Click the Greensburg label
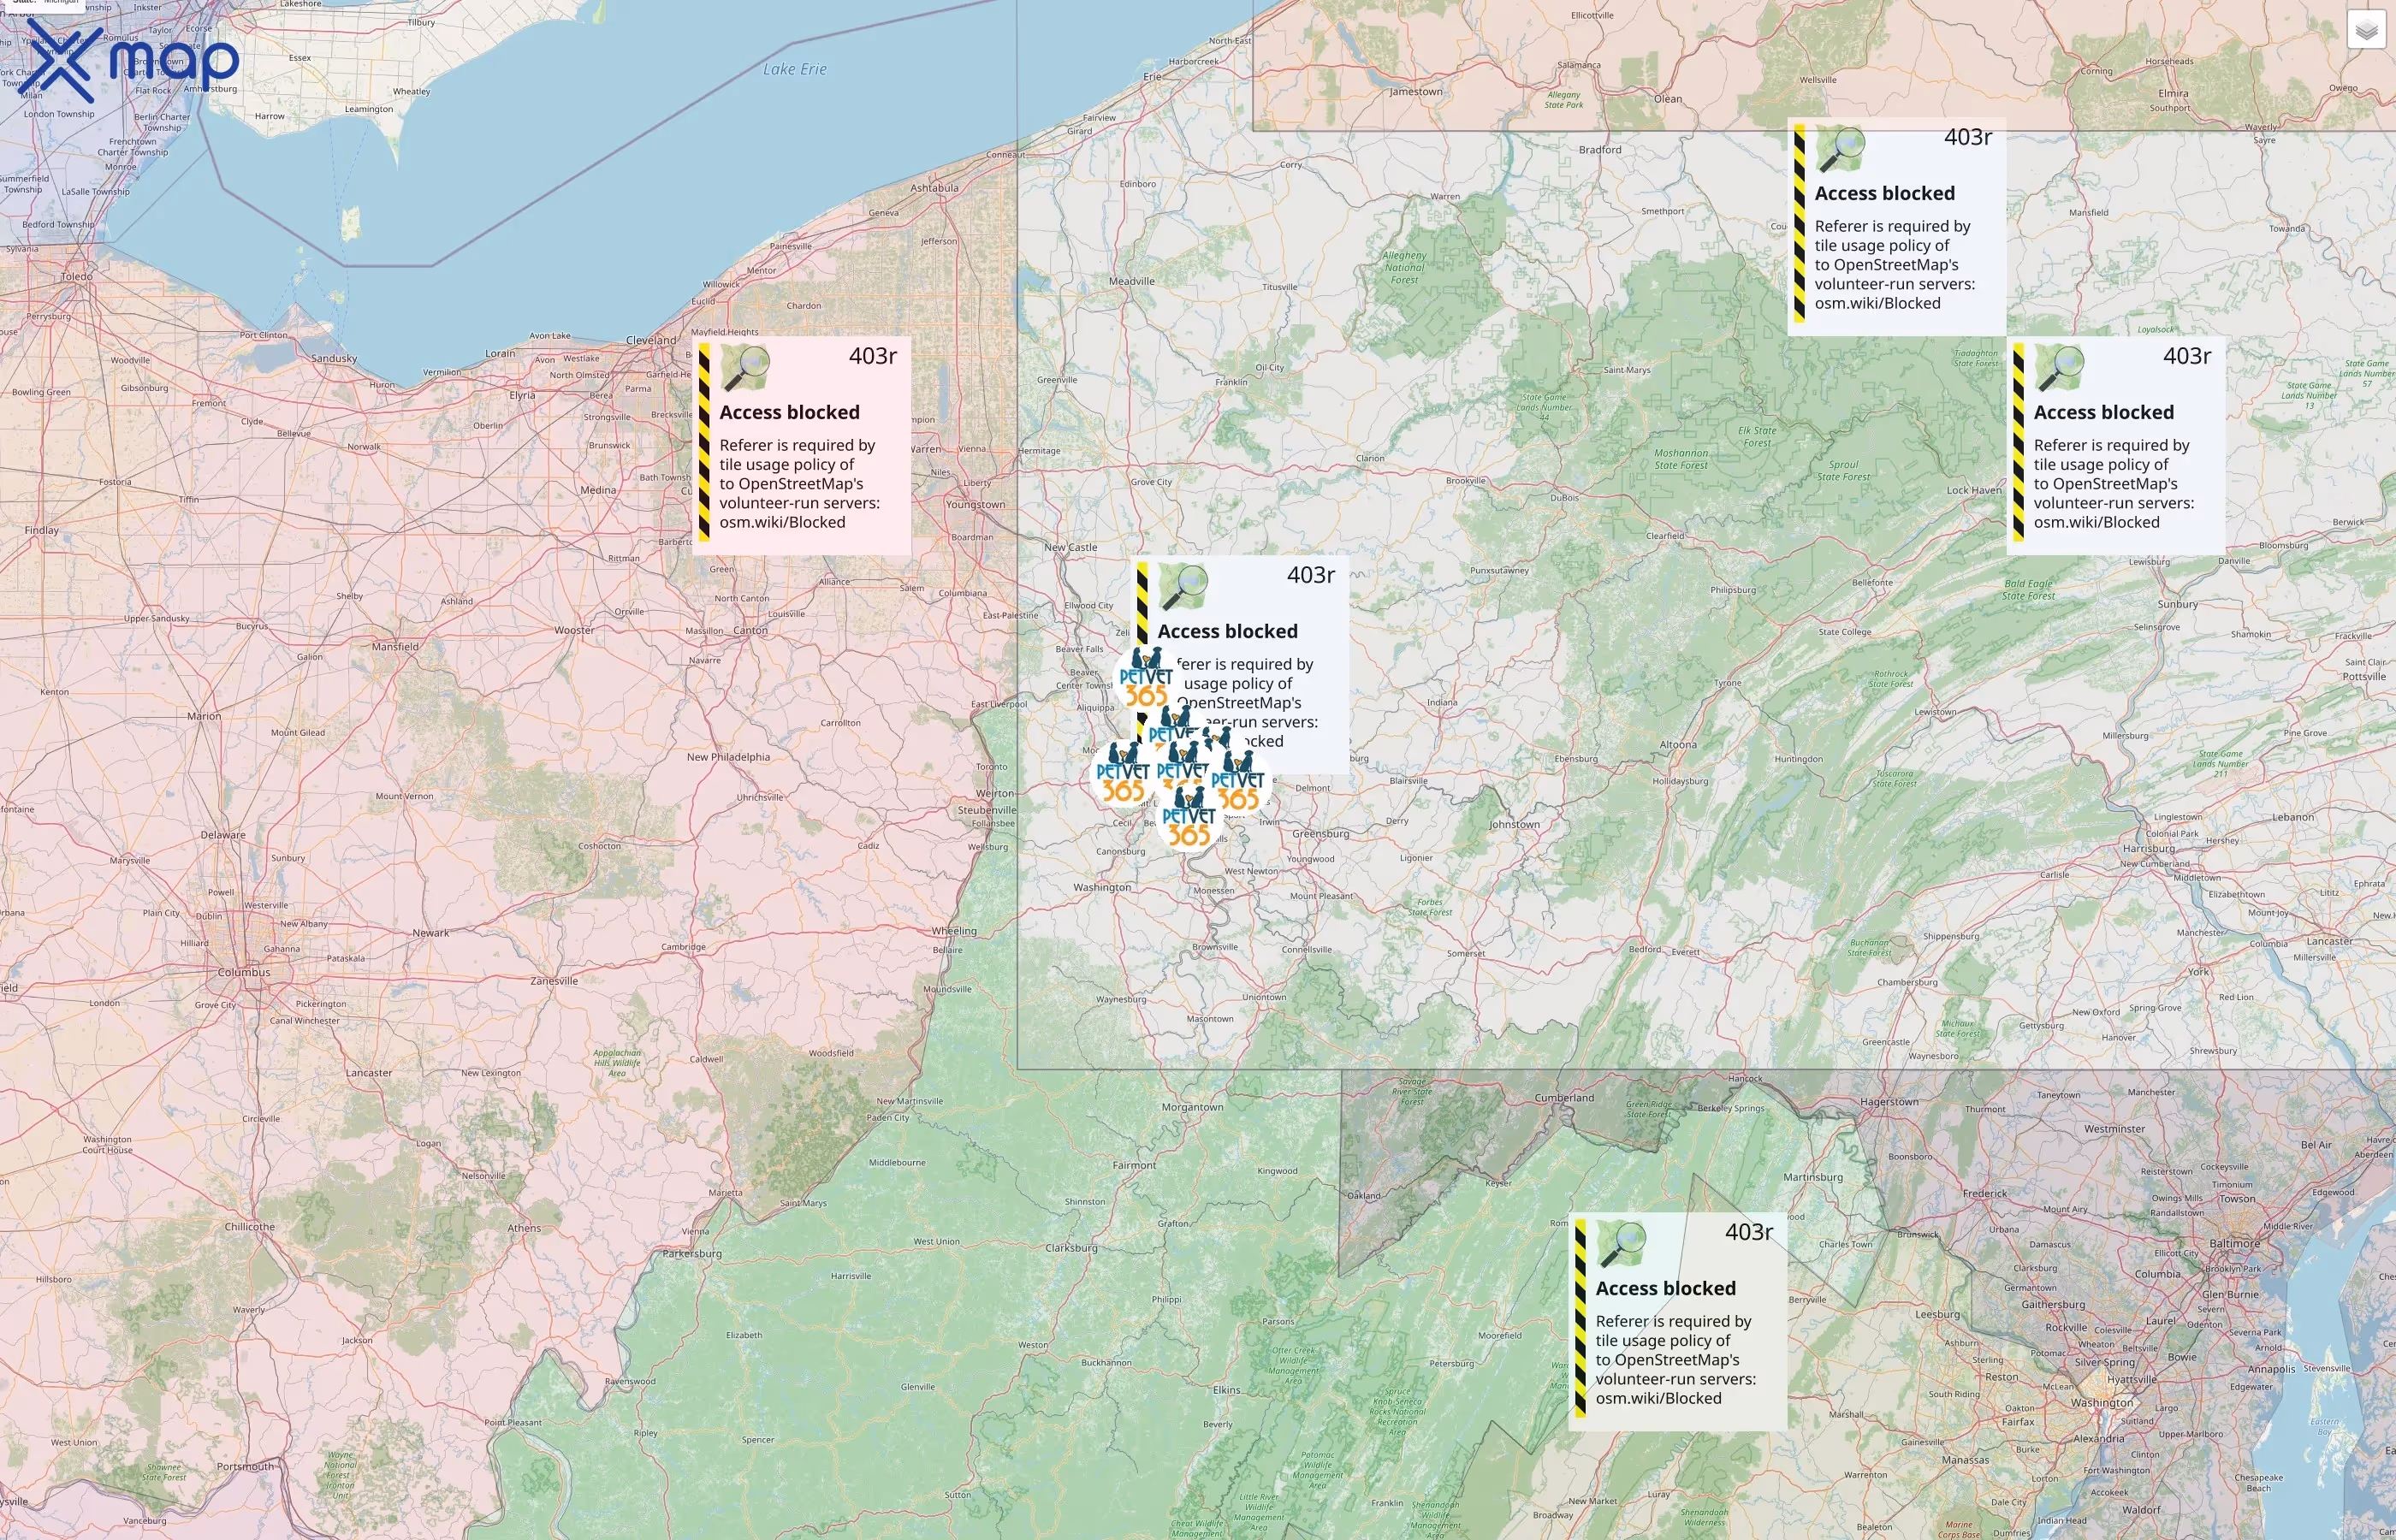The width and height of the screenshot is (2396, 1540). (x=1320, y=834)
